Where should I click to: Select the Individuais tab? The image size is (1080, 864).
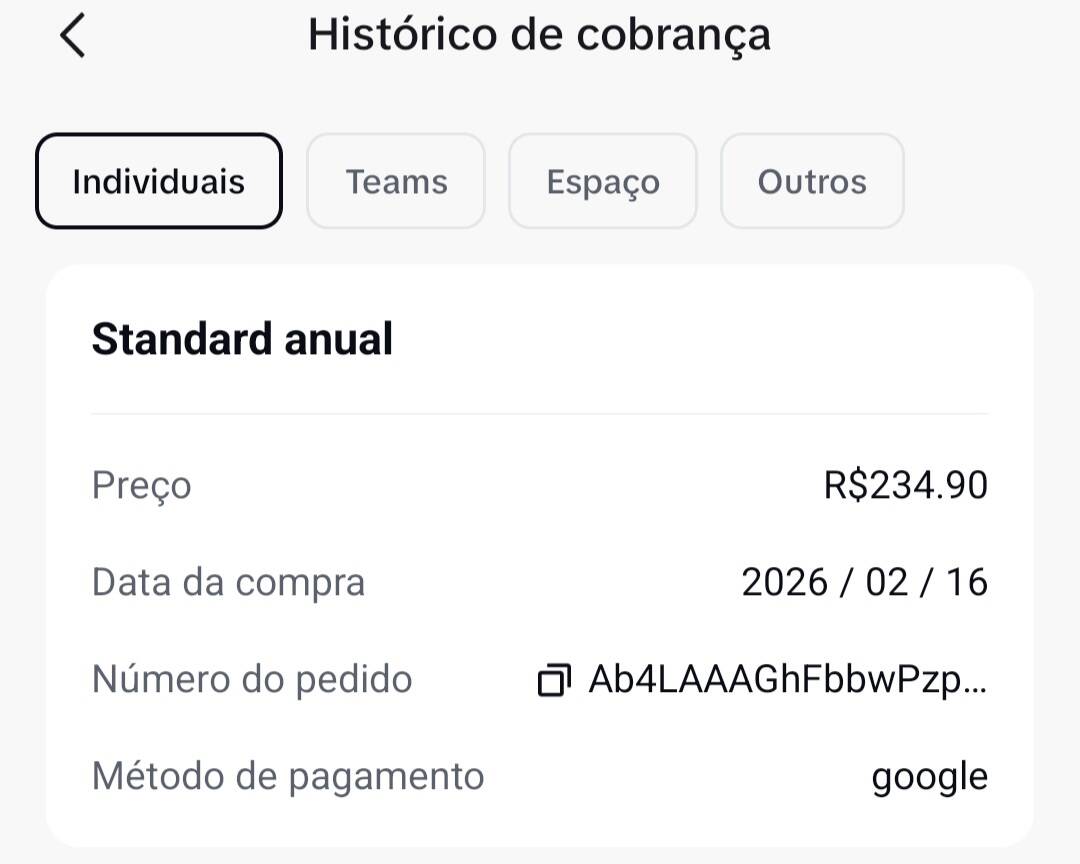pyautogui.click(x=159, y=181)
